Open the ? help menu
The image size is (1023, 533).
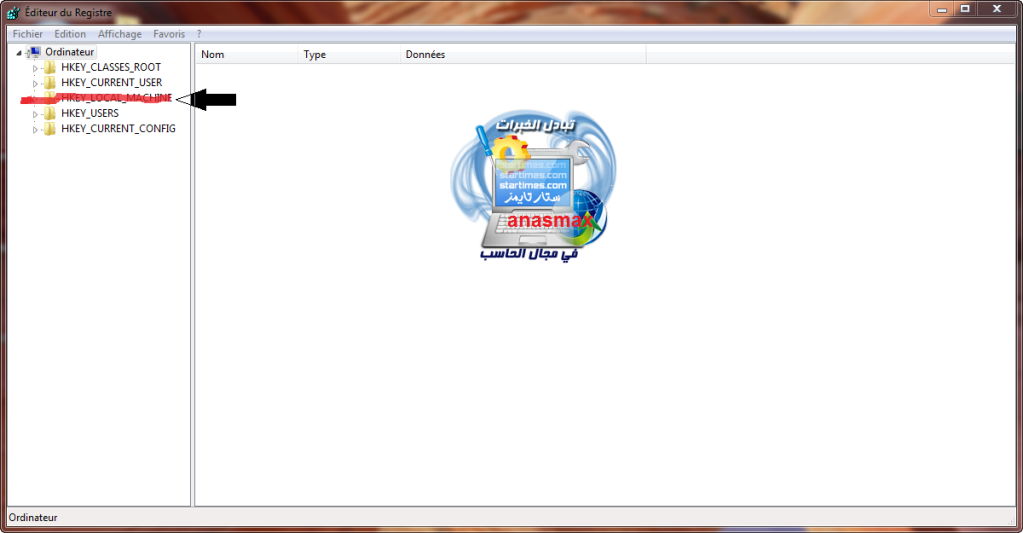(x=199, y=34)
